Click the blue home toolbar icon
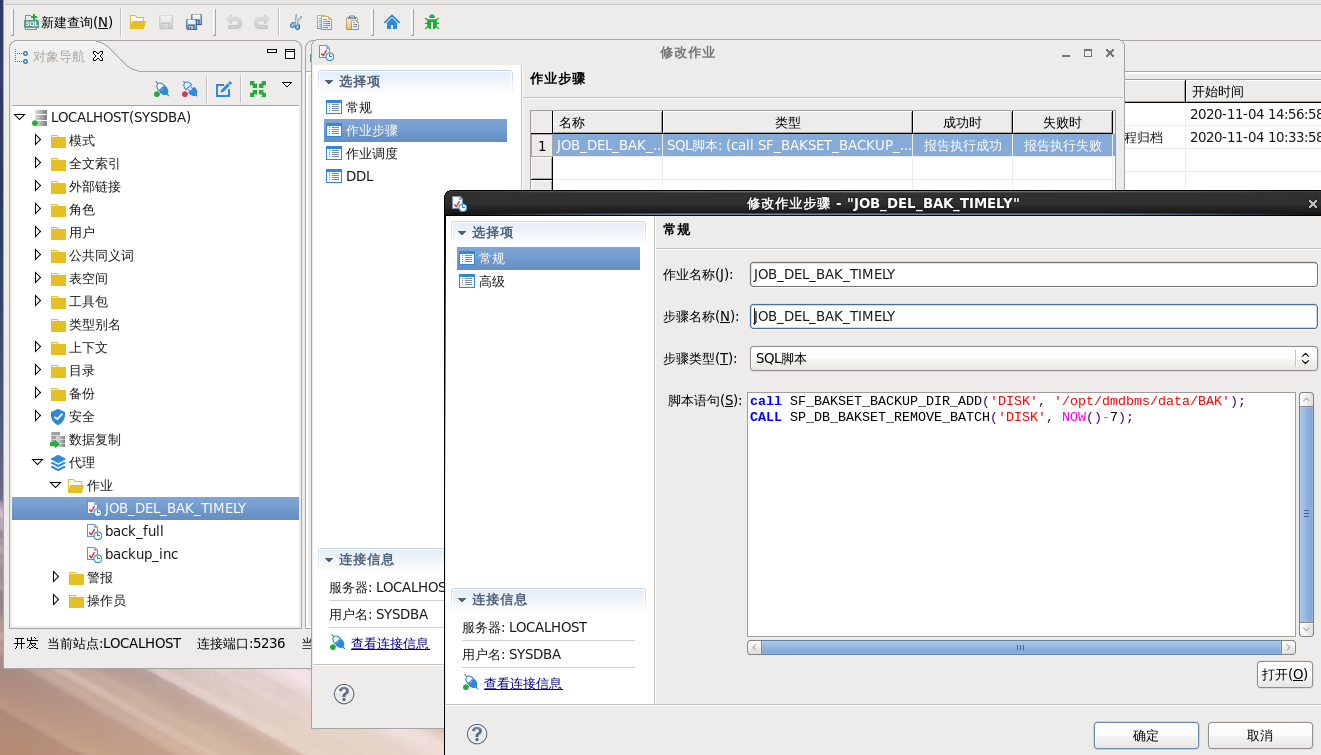The height and width of the screenshot is (755, 1321). point(392,22)
